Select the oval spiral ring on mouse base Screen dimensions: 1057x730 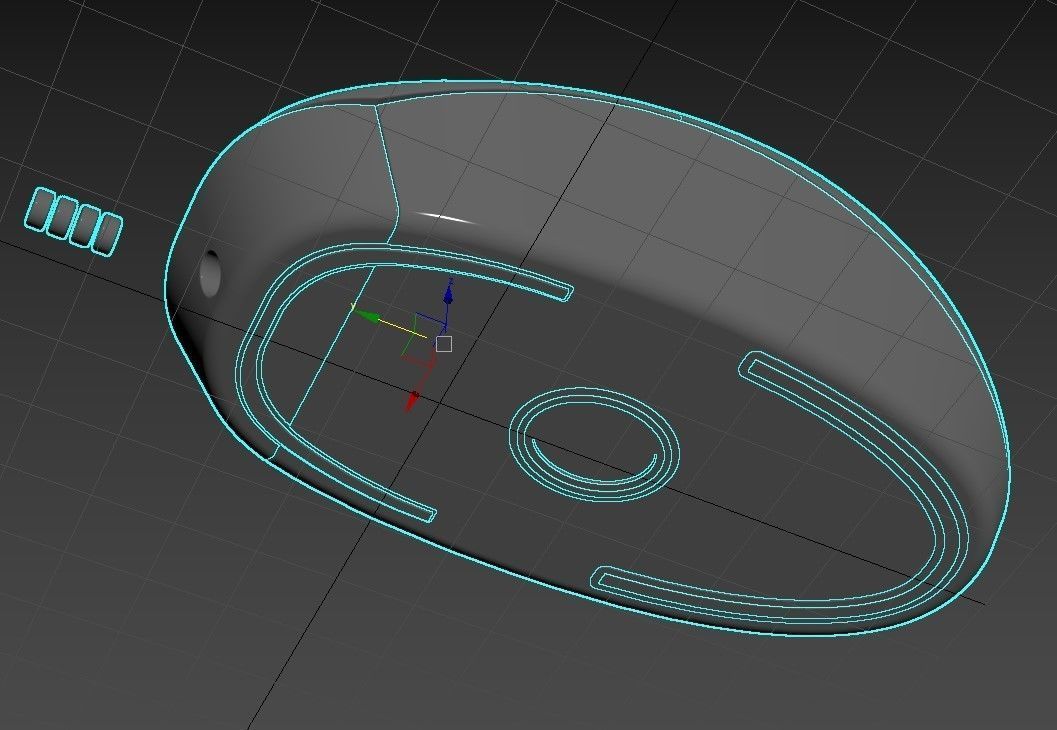tap(594, 444)
